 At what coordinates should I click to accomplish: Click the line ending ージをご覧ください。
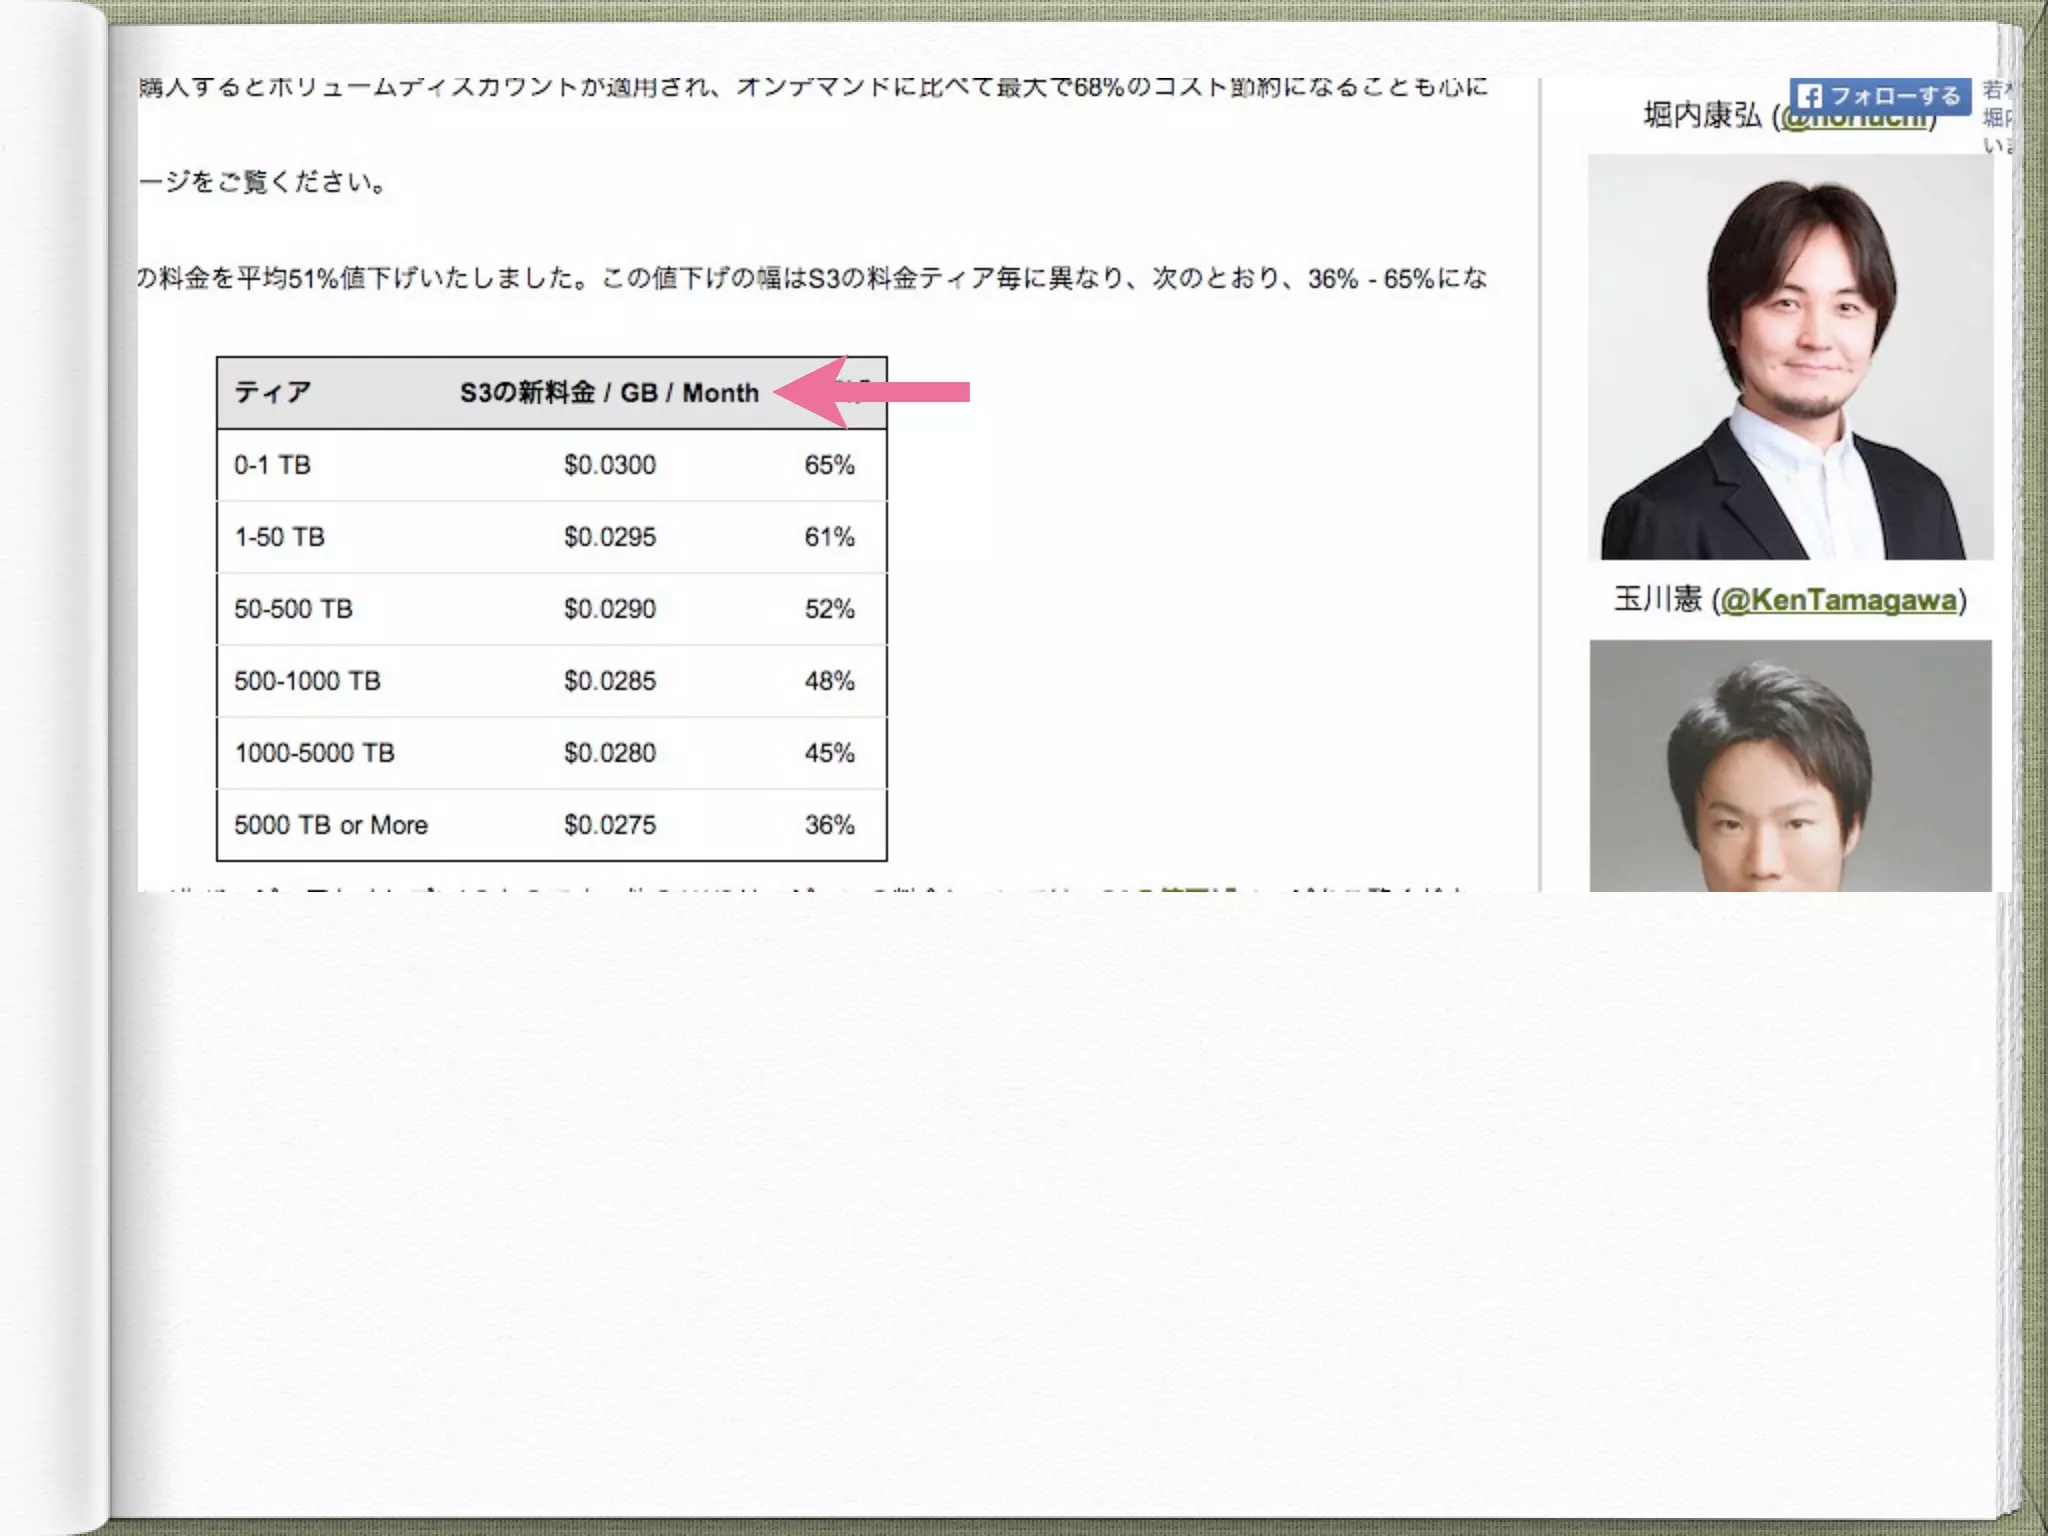pos(263,182)
